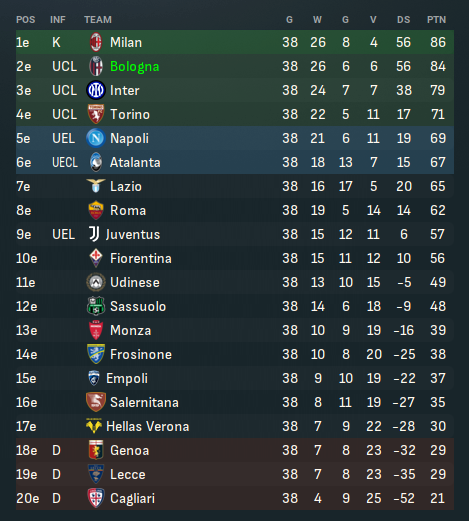Open the Inter logo icon
This screenshot has height=521, width=469.
96,90
